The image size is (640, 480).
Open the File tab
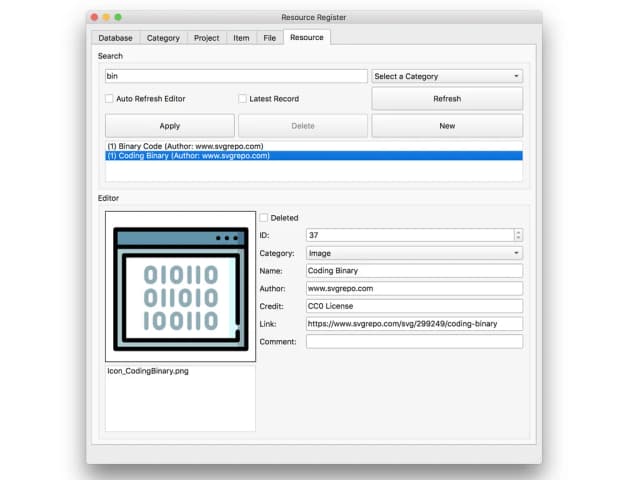tap(269, 38)
